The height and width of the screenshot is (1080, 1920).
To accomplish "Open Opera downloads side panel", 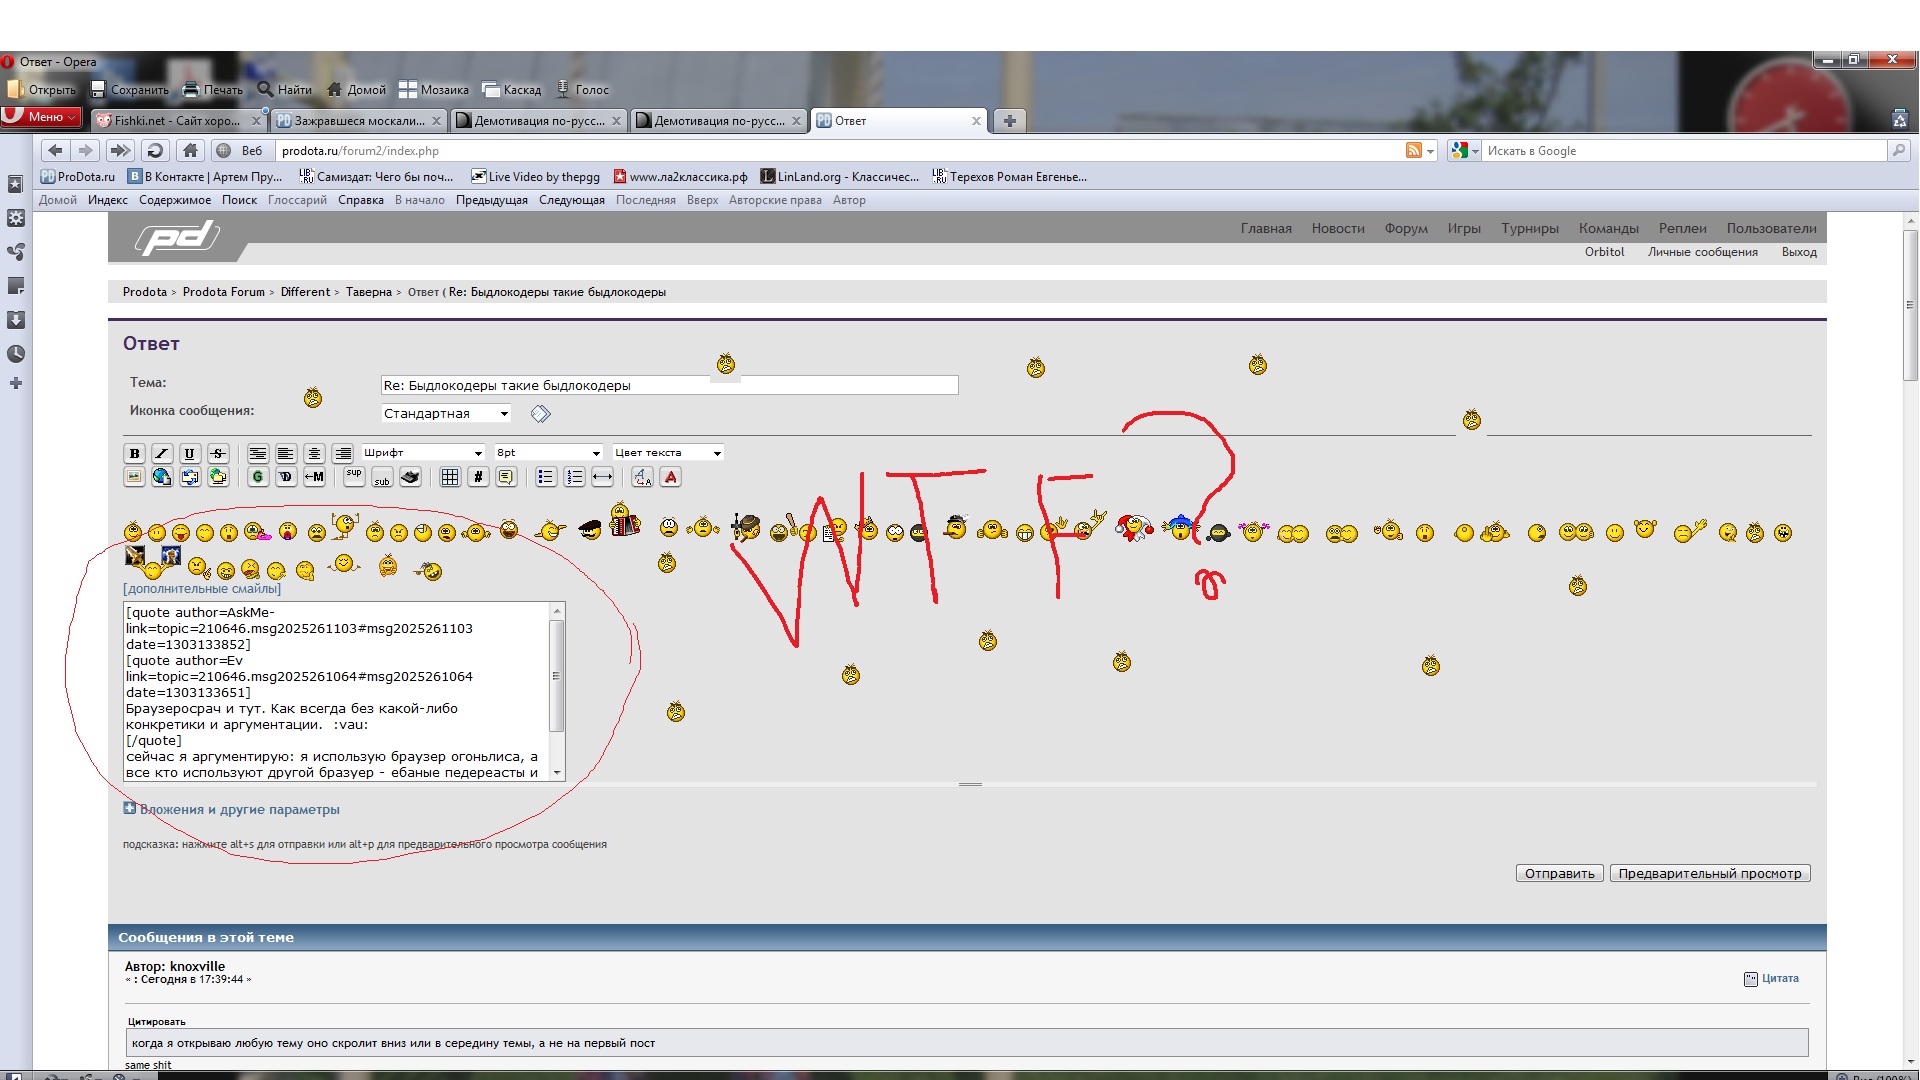I will (16, 320).
